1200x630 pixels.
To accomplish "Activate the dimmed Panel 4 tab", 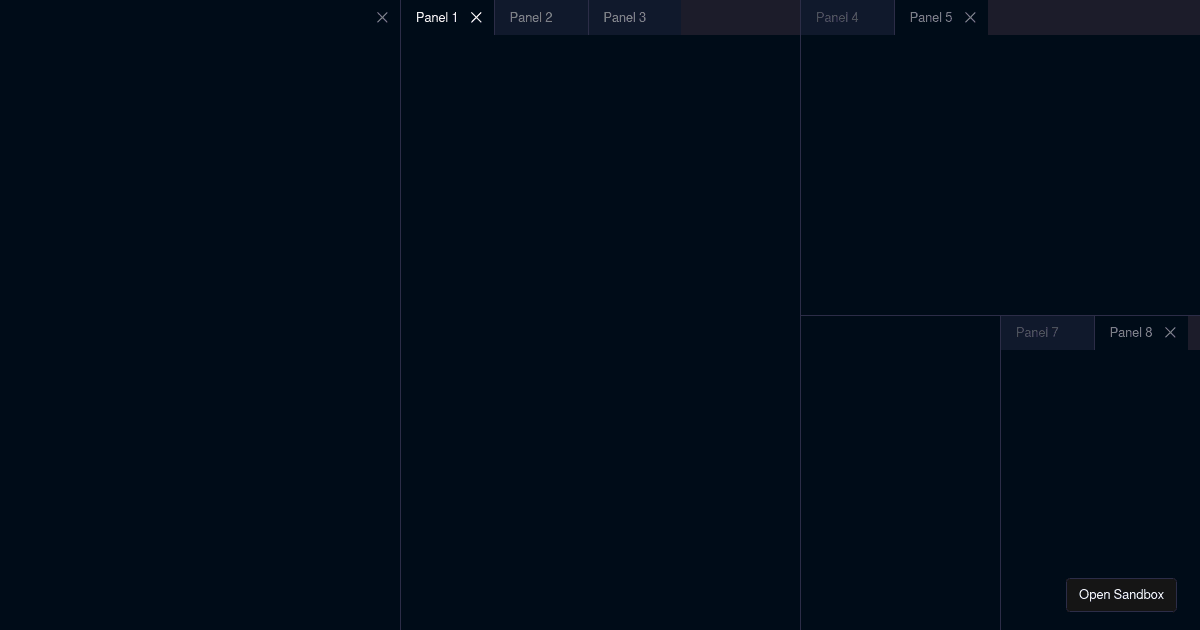I will point(837,17).
